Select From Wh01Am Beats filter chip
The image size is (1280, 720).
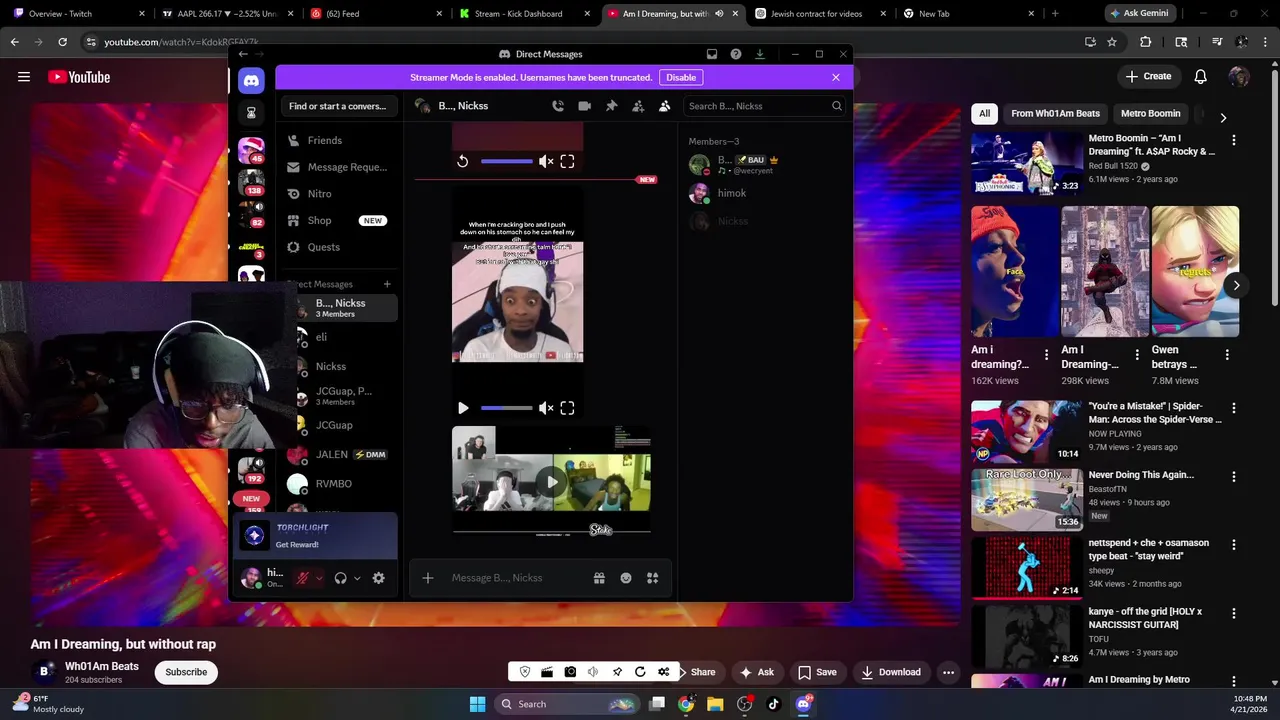tap(1055, 114)
